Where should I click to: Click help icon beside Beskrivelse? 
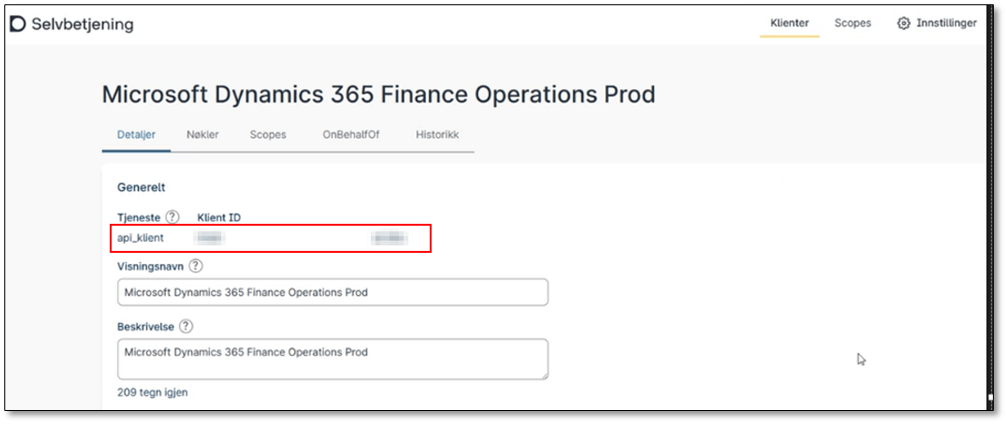[x=186, y=326]
